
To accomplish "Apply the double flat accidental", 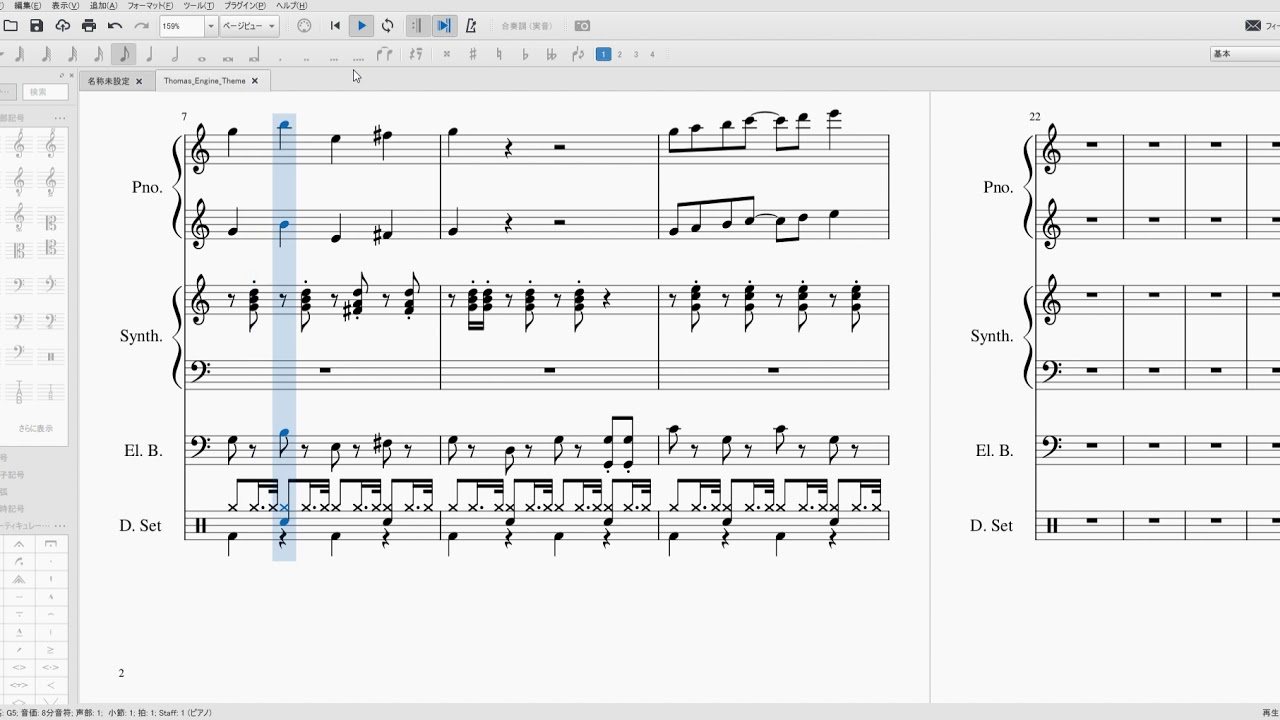I will click(551, 54).
